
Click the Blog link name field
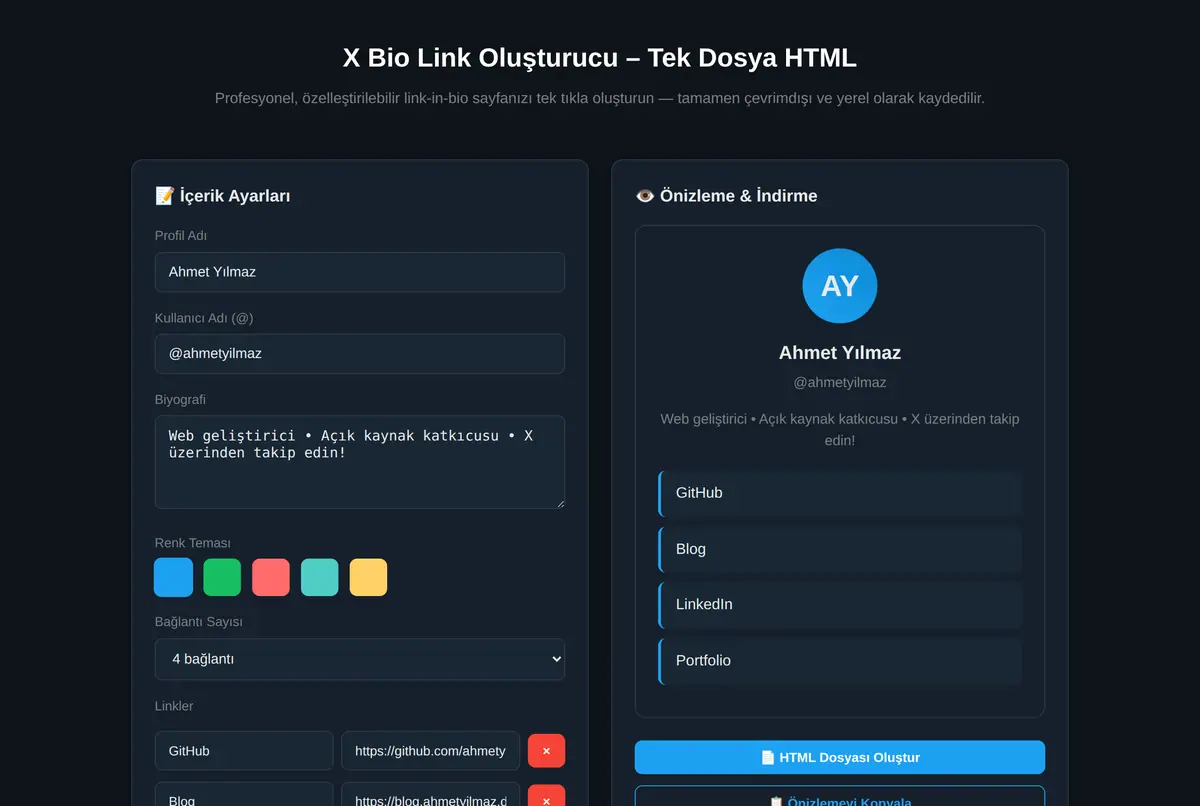[244, 796]
